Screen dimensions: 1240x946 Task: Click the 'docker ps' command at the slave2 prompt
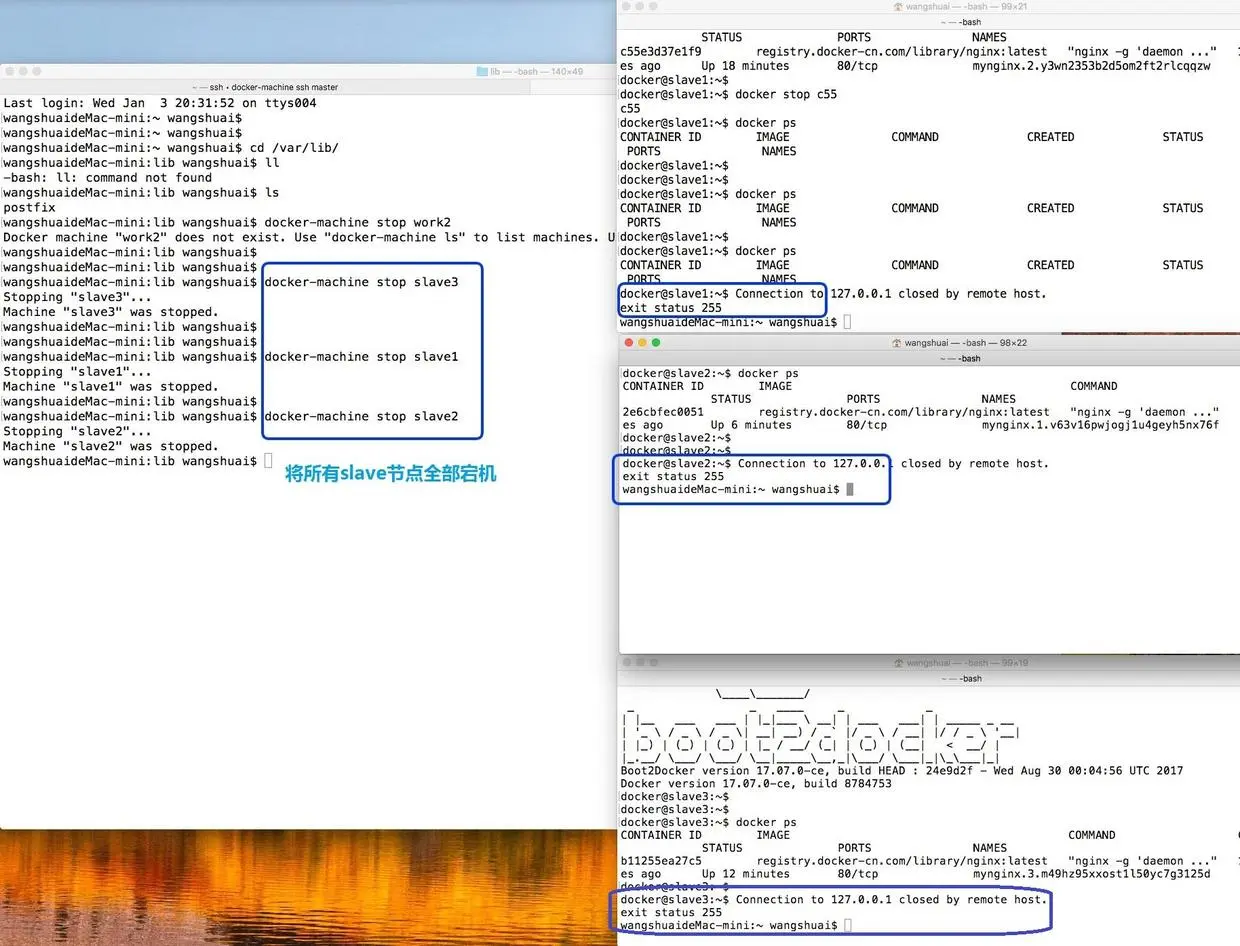pyautogui.click(x=768, y=373)
